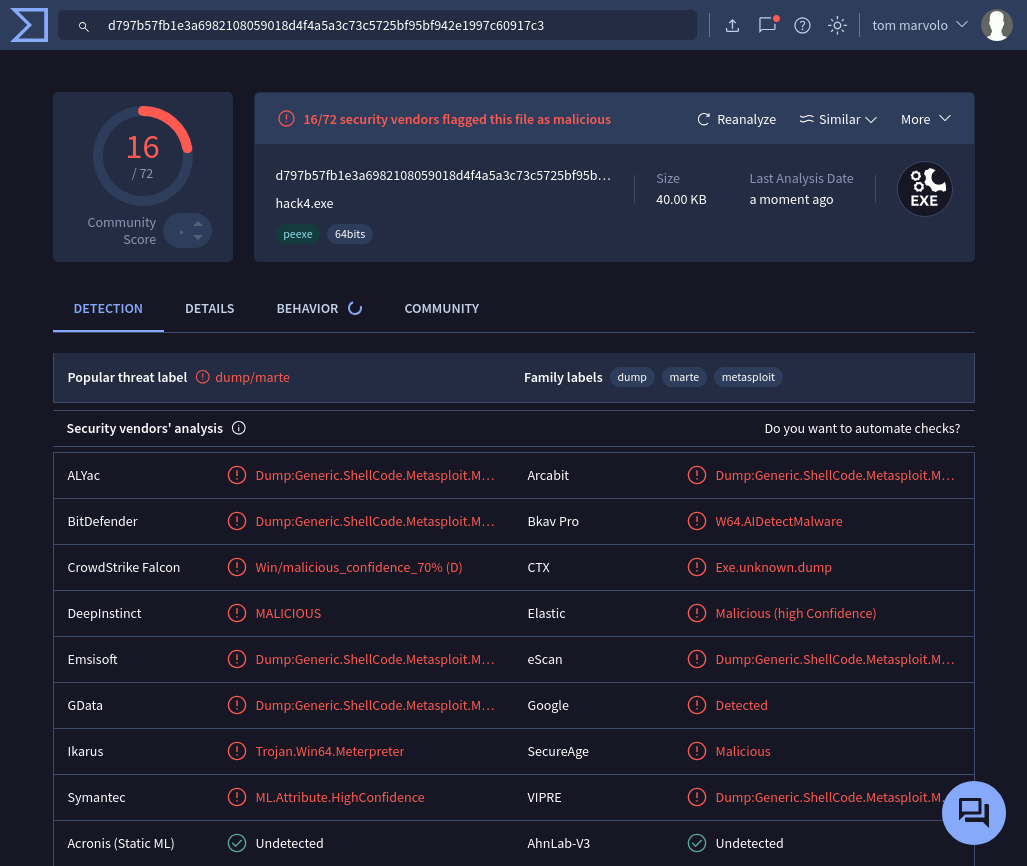This screenshot has height=866, width=1027.
Task: Click the green check in Acronis row
Action: click(x=236, y=843)
